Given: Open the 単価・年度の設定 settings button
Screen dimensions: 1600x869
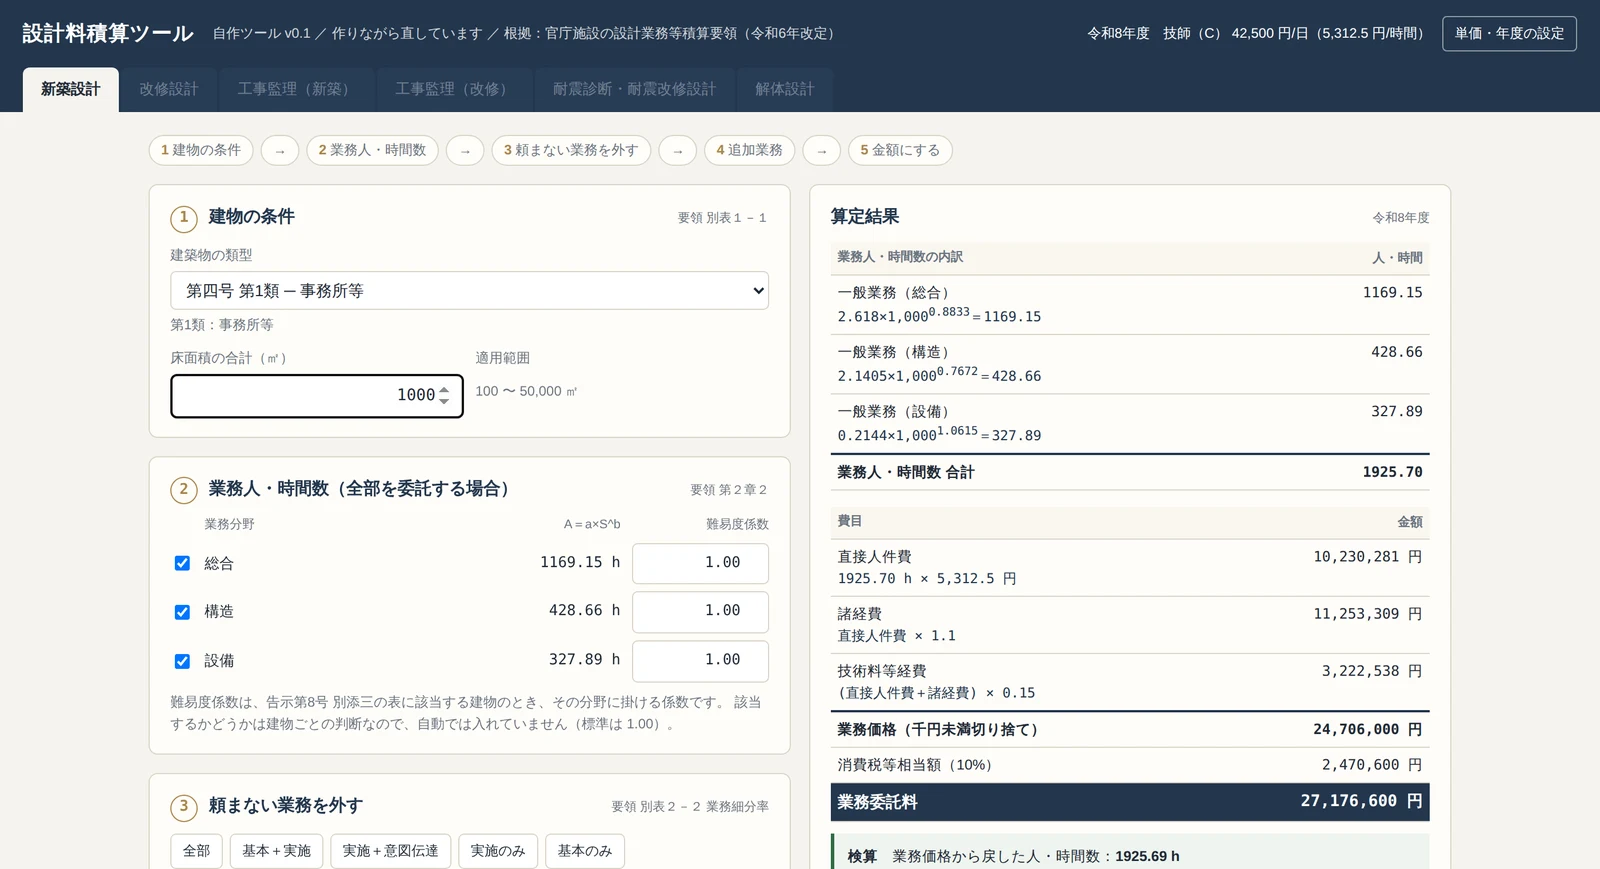Looking at the screenshot, I should (1509, 33).
